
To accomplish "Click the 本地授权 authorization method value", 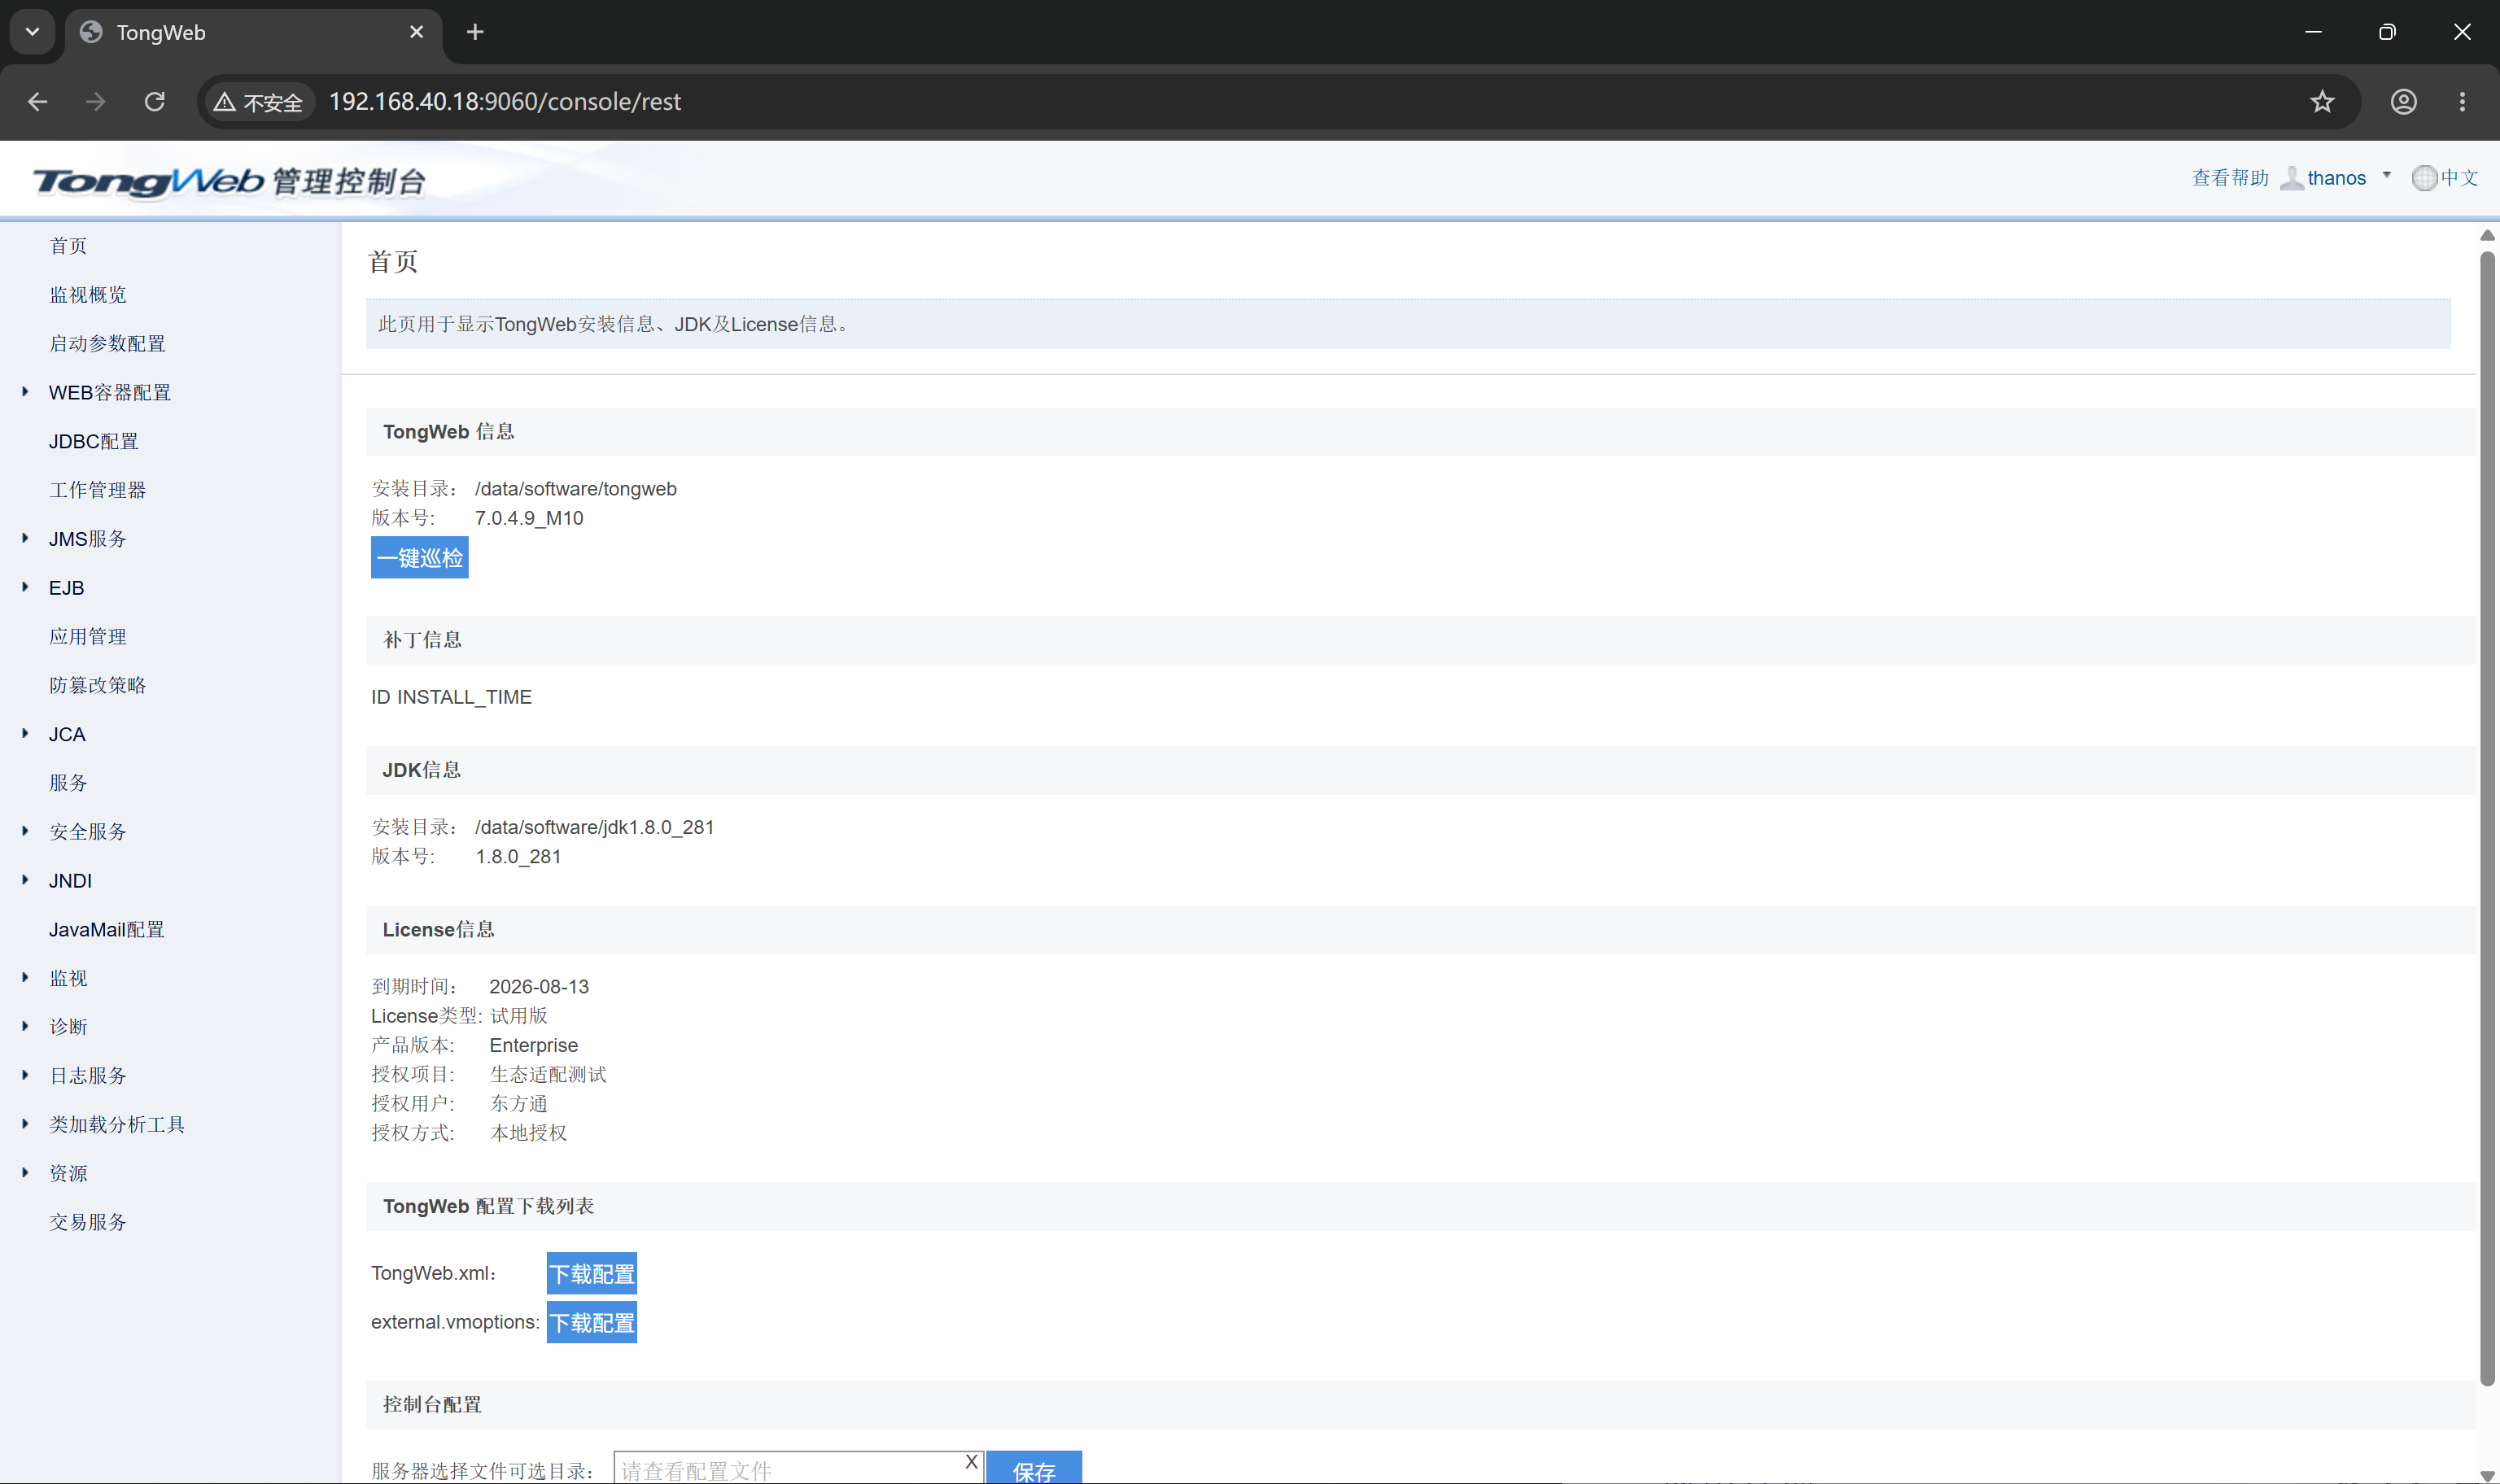I will click(528, 1133).
